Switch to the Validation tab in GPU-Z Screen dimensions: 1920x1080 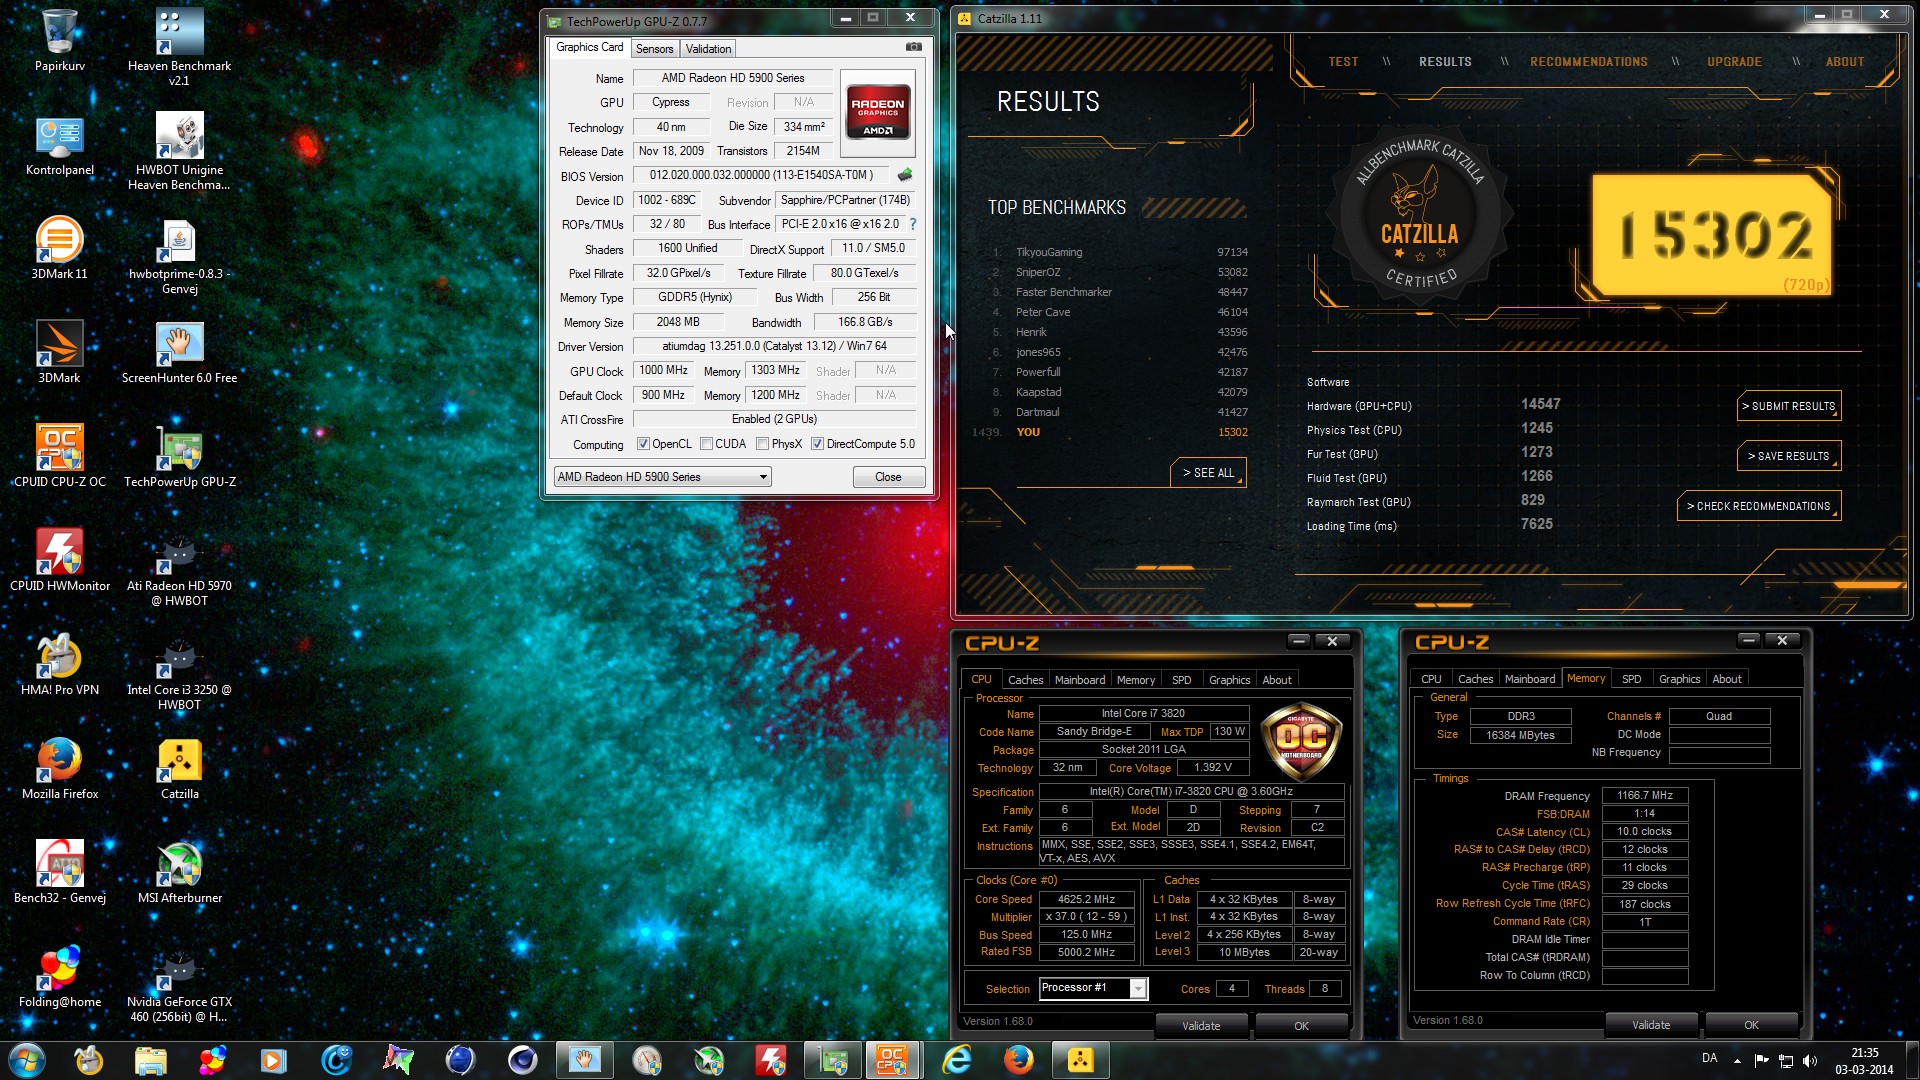pyautogui.click(x=708, y=49)
